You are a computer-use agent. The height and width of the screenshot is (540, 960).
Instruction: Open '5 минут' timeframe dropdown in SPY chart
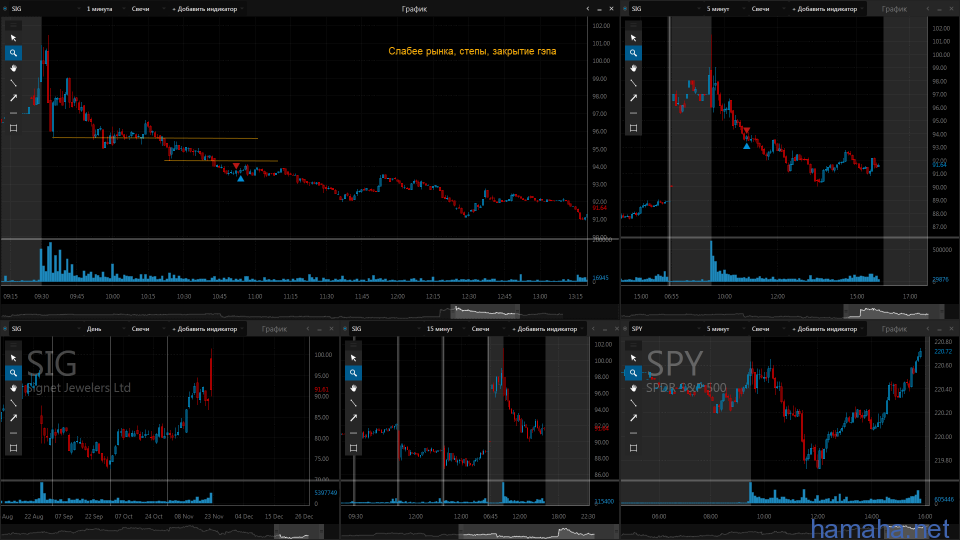pos(721,328)
